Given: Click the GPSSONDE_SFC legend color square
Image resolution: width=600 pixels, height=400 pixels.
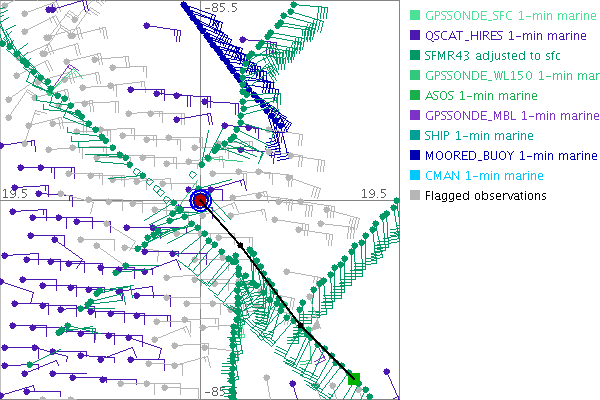Looking at the screenshot, I should 415,16.
